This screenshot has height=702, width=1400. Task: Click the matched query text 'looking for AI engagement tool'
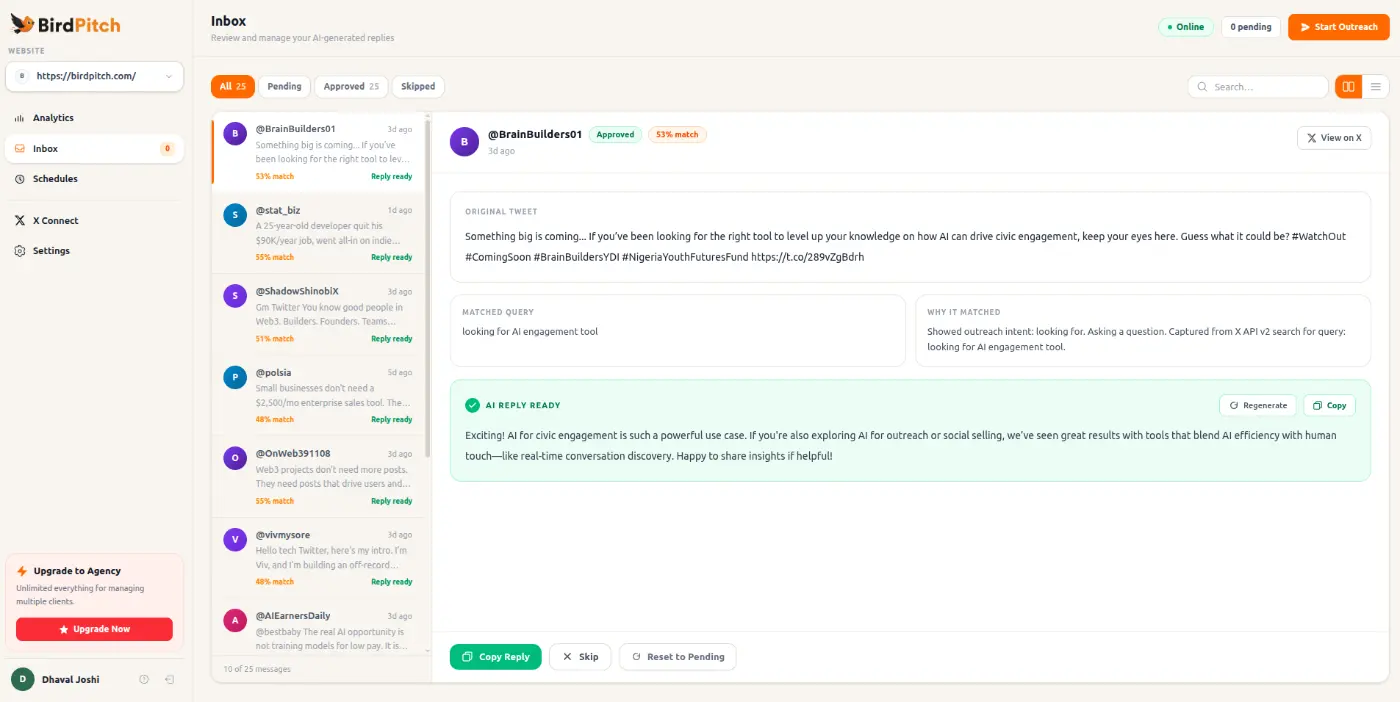pyautogui.click(x=530, y=332)
